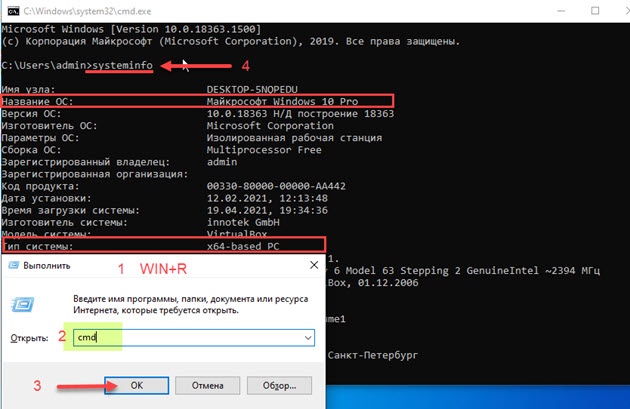The image size is (630, 409).
Task: Click the DESKTOP-5NQPEDU host name value
Action: (x=252, y=89)
